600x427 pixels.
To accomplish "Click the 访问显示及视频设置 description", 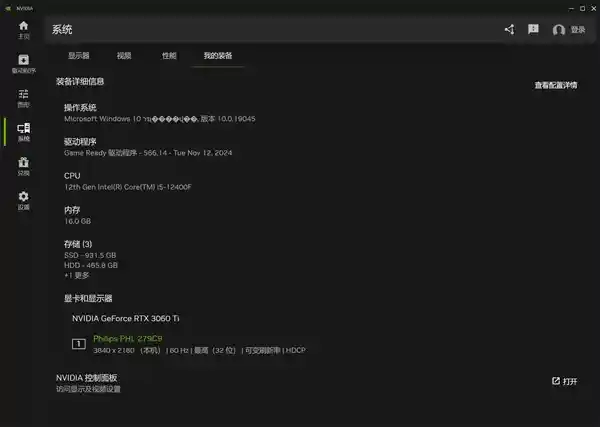I will 88,389.
